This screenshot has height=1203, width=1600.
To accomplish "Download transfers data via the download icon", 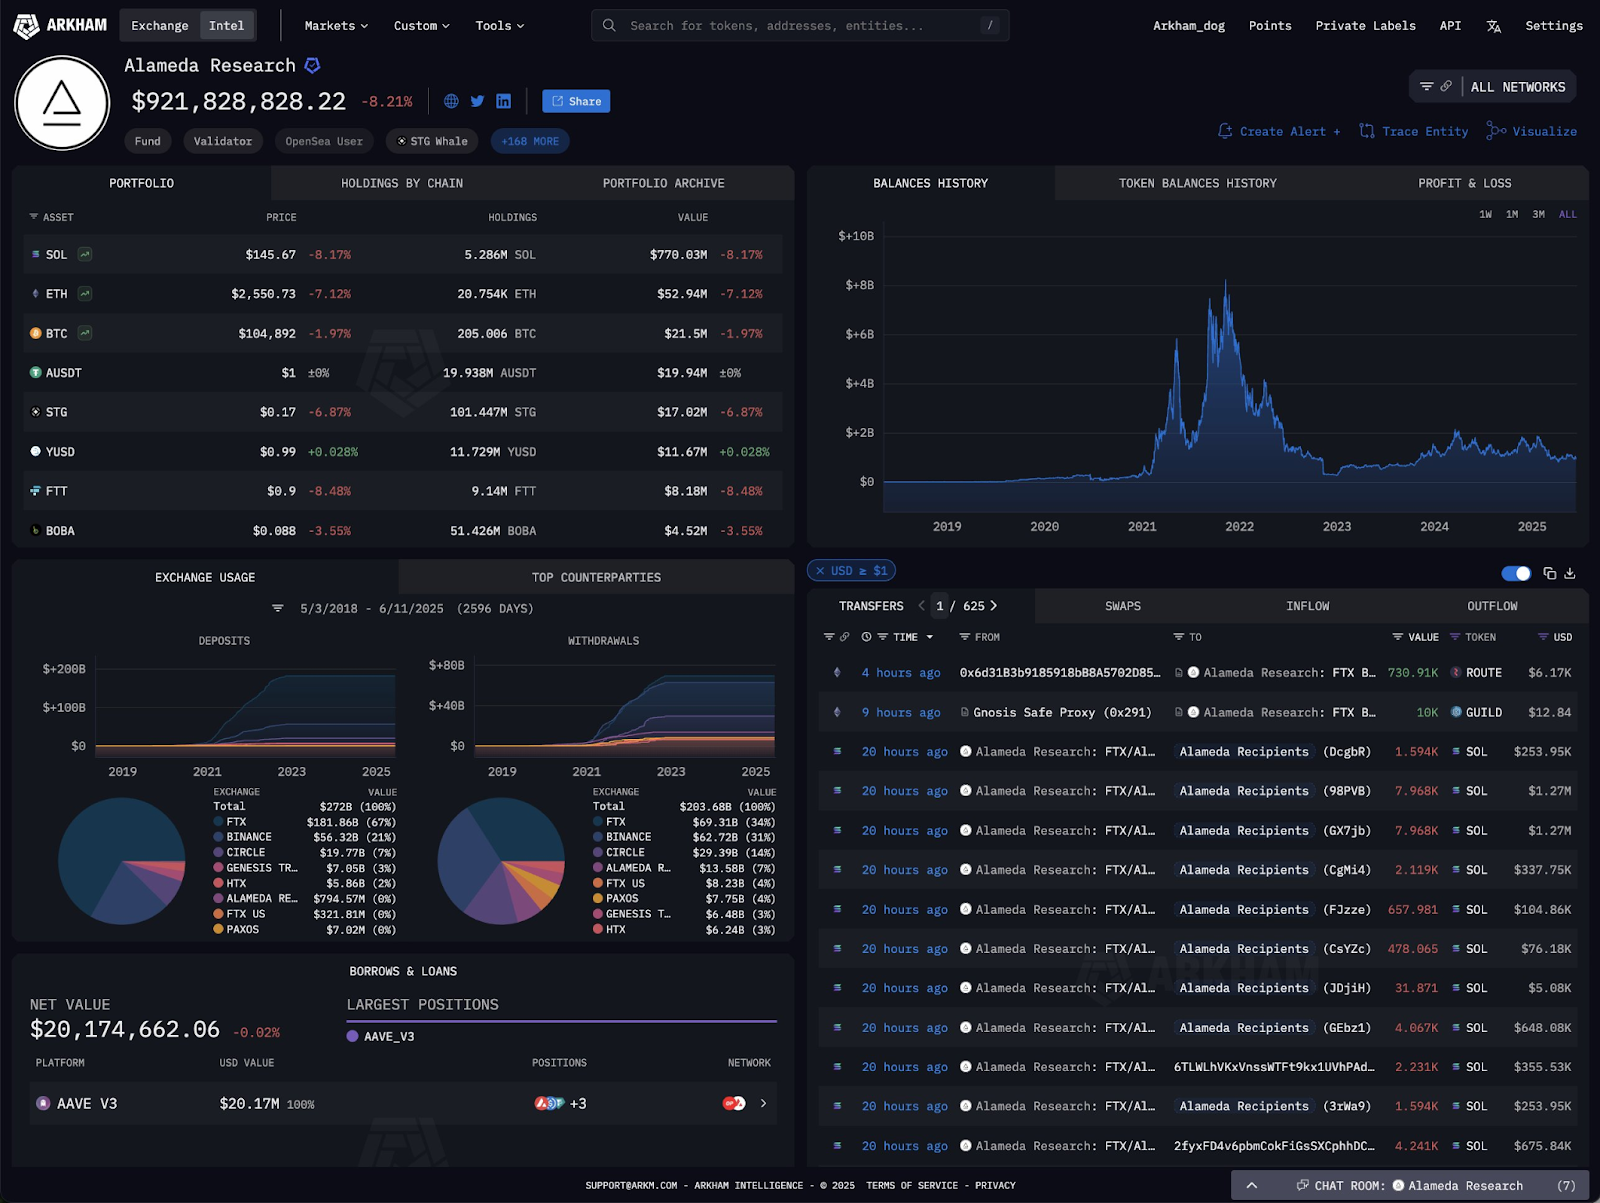I will (x=1570, y=573).
